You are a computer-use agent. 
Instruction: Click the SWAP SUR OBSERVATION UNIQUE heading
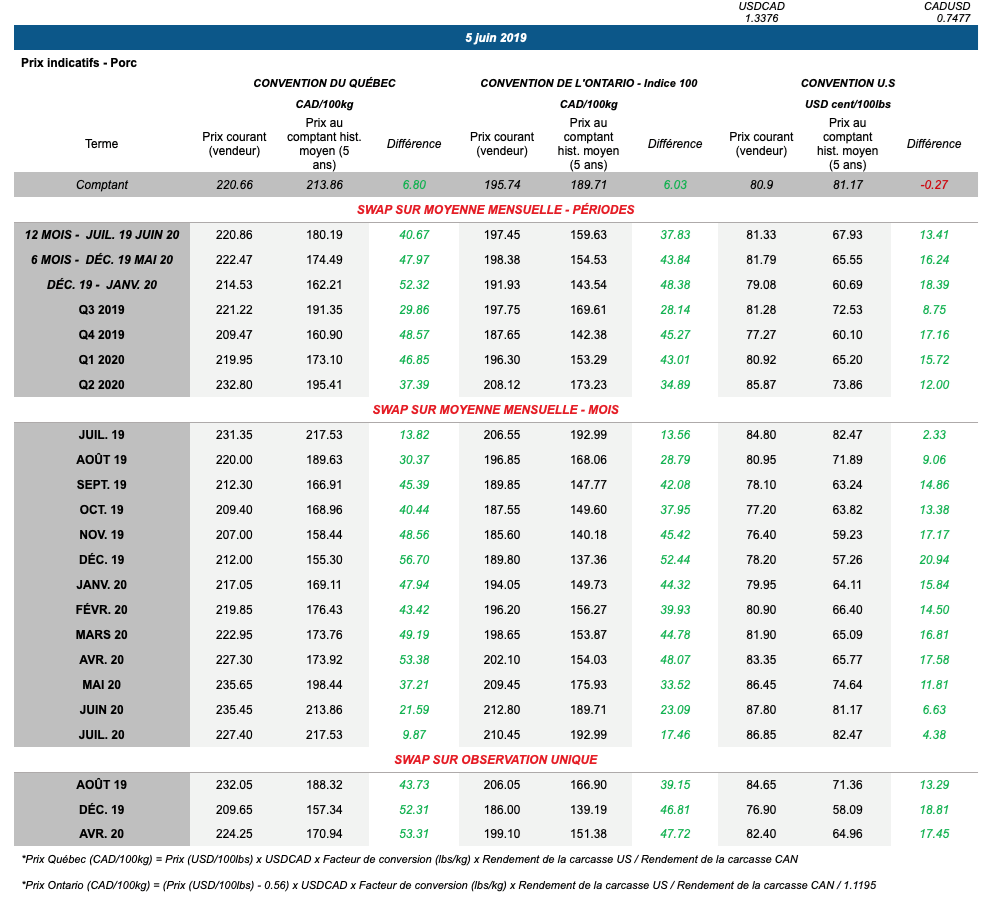(495, 760)
